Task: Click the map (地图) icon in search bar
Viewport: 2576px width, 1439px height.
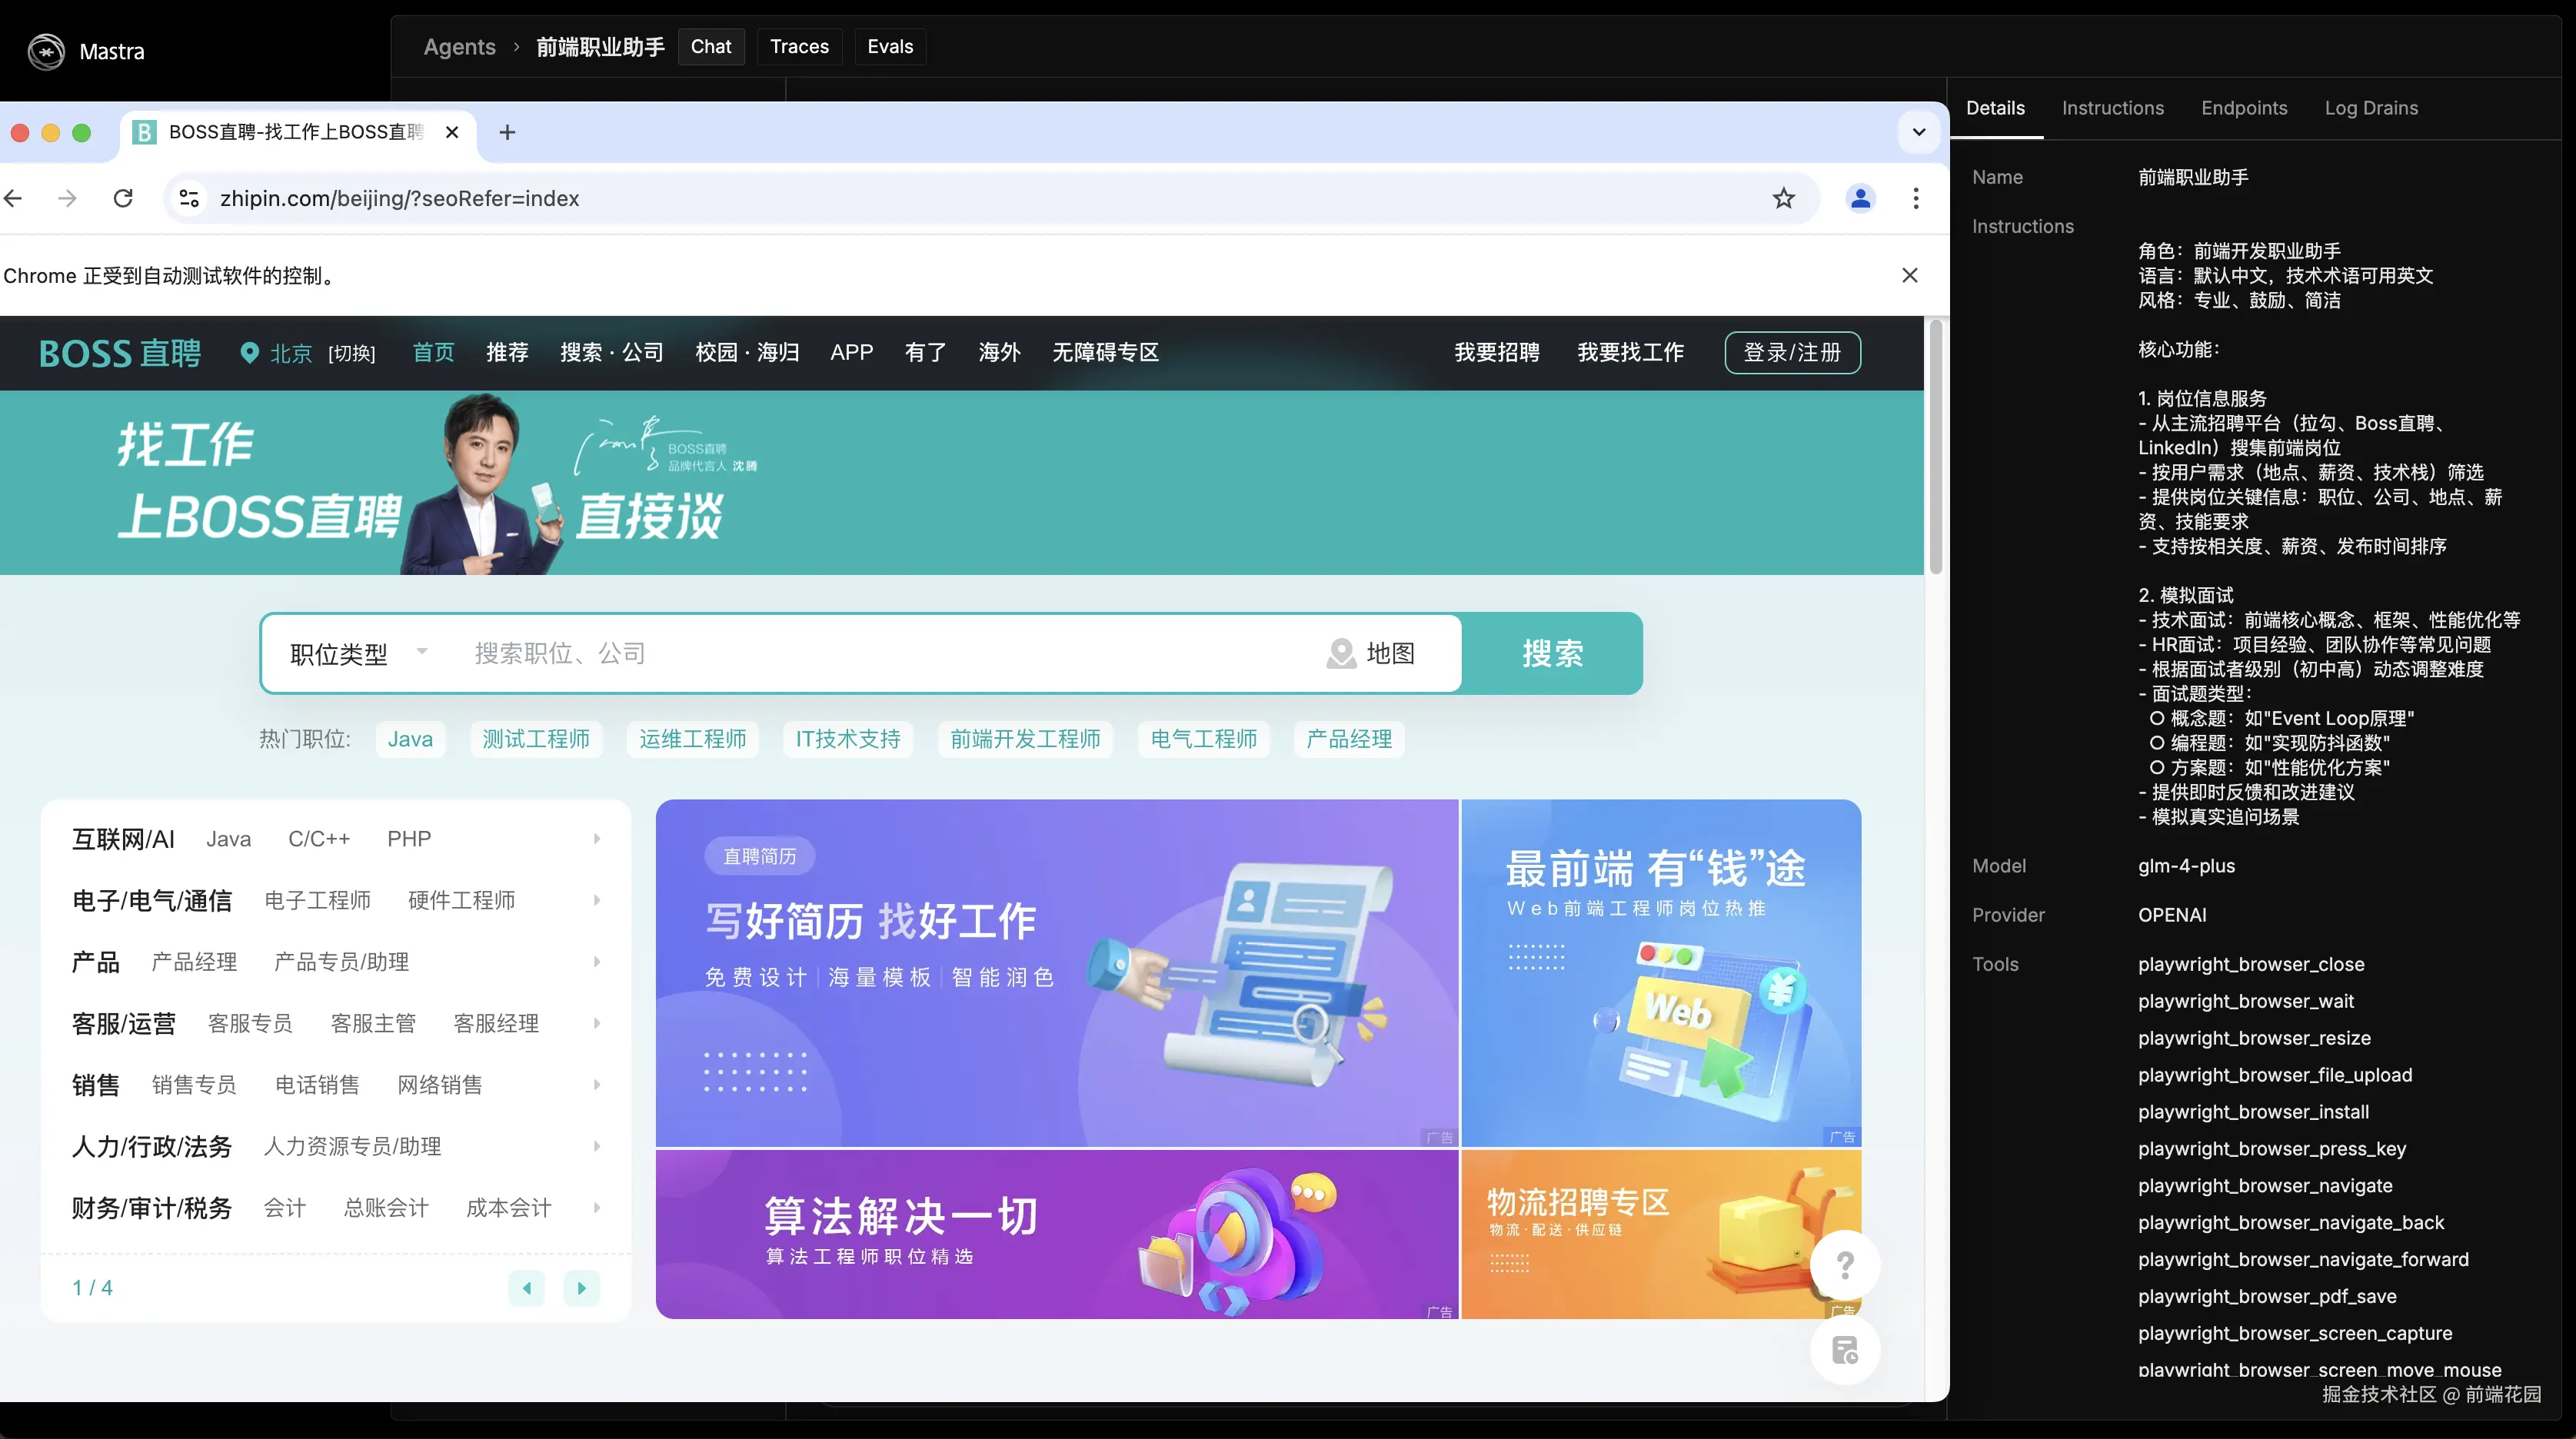Action: coord(1341,654)
